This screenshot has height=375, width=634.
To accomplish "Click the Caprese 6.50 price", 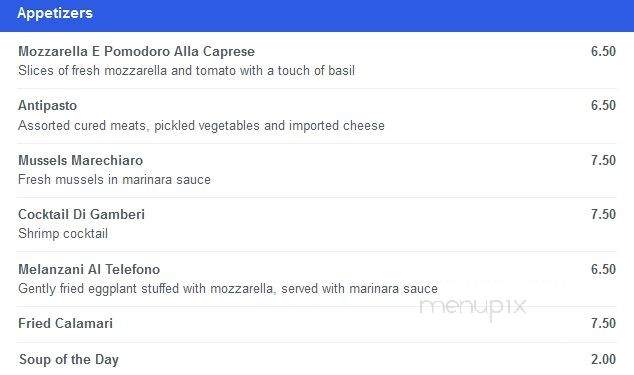I will coord(603,51).
